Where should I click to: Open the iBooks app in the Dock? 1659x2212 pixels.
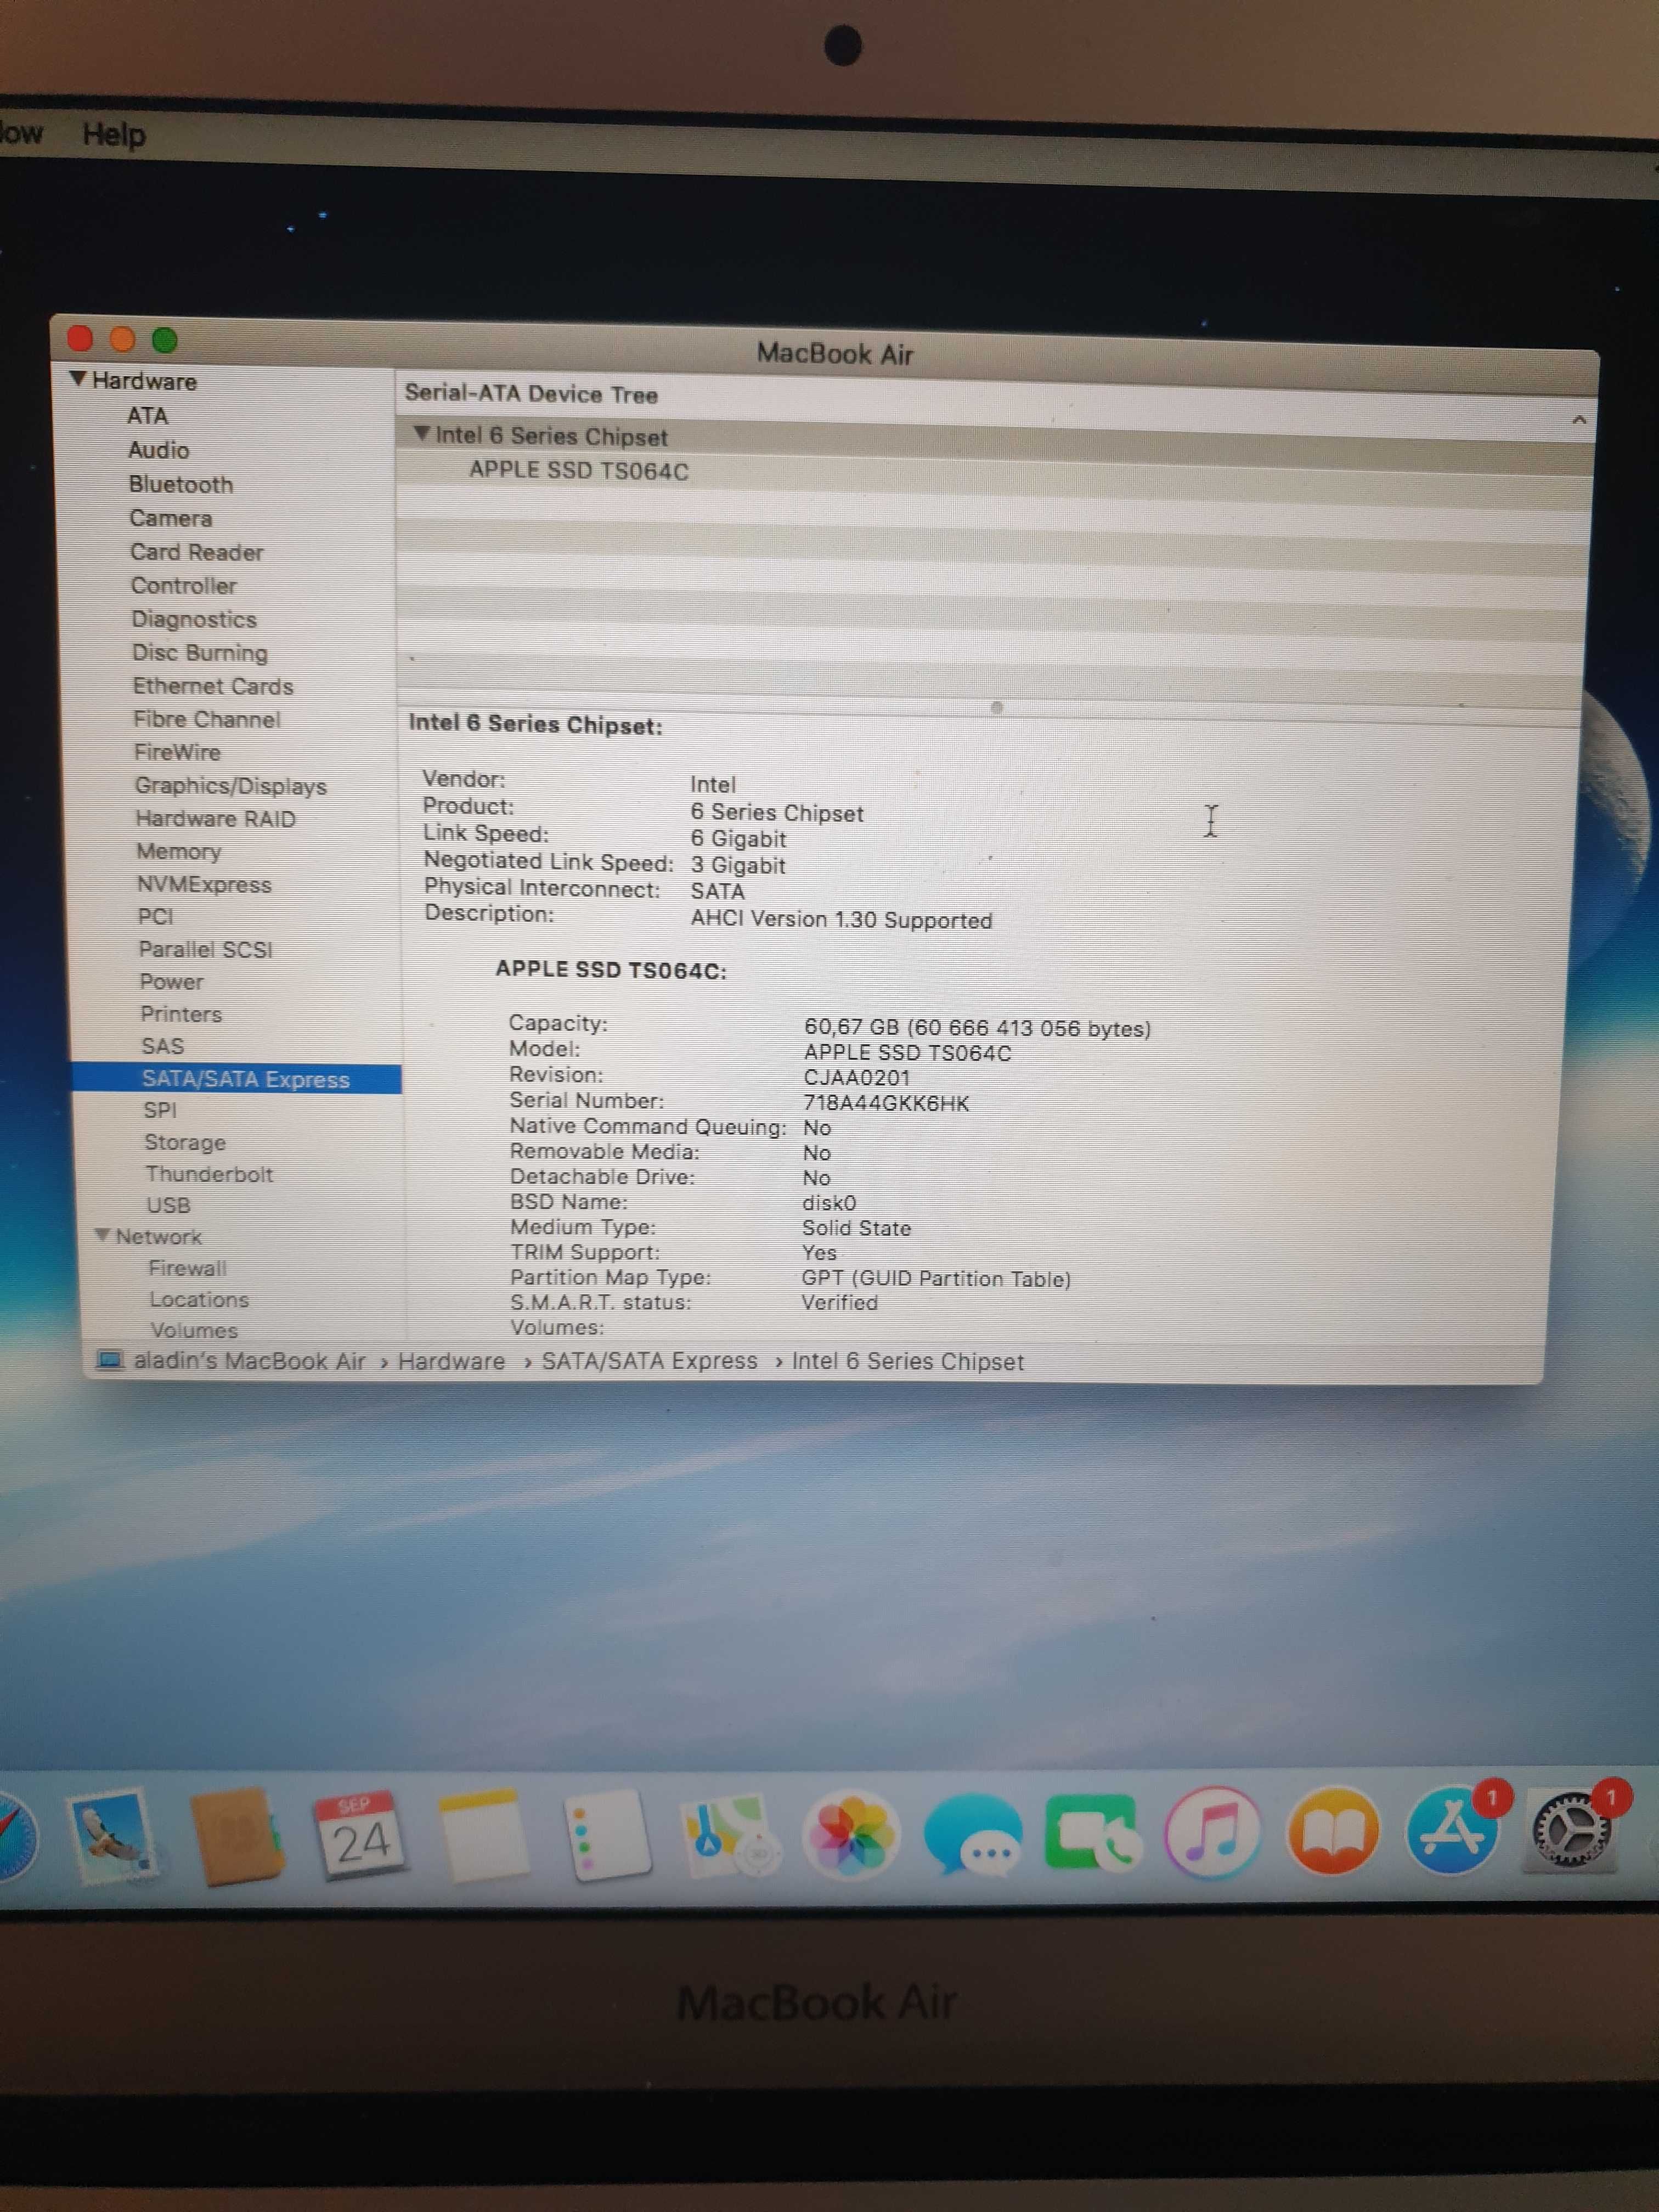pyautogui.click(x=1333, y=1832)
